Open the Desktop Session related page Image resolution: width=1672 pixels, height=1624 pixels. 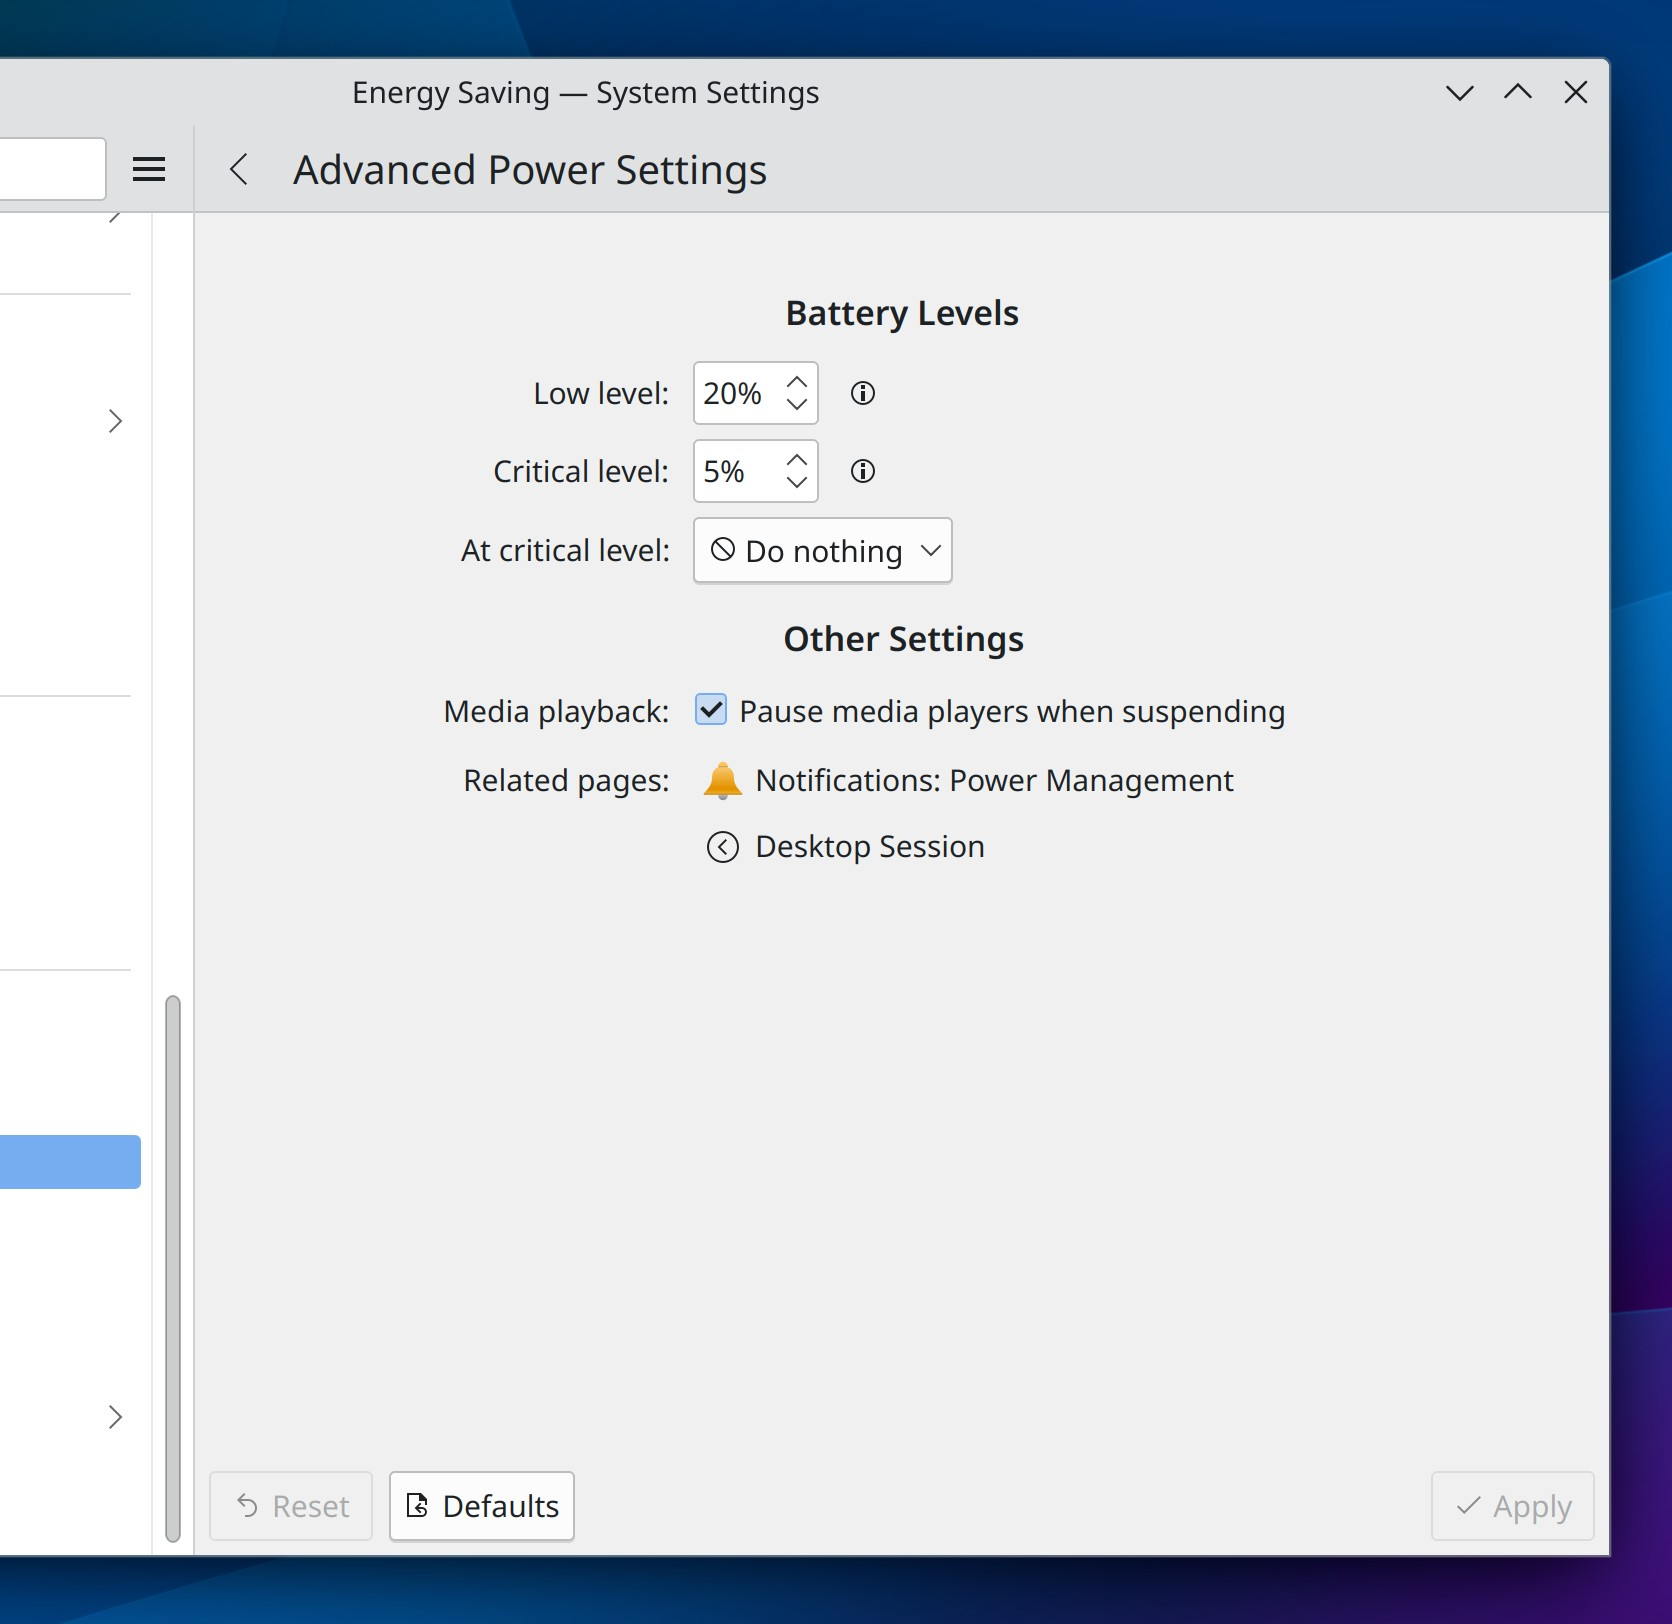869,847
